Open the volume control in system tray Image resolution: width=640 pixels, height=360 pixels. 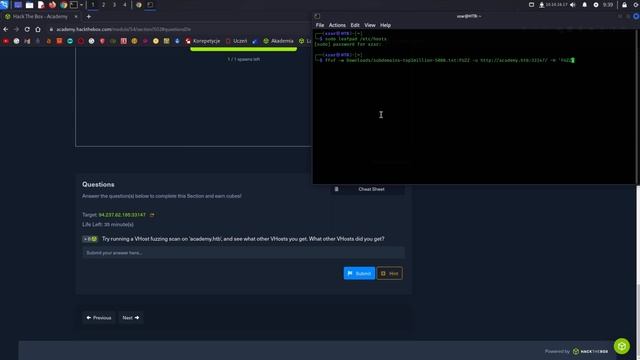573,5
